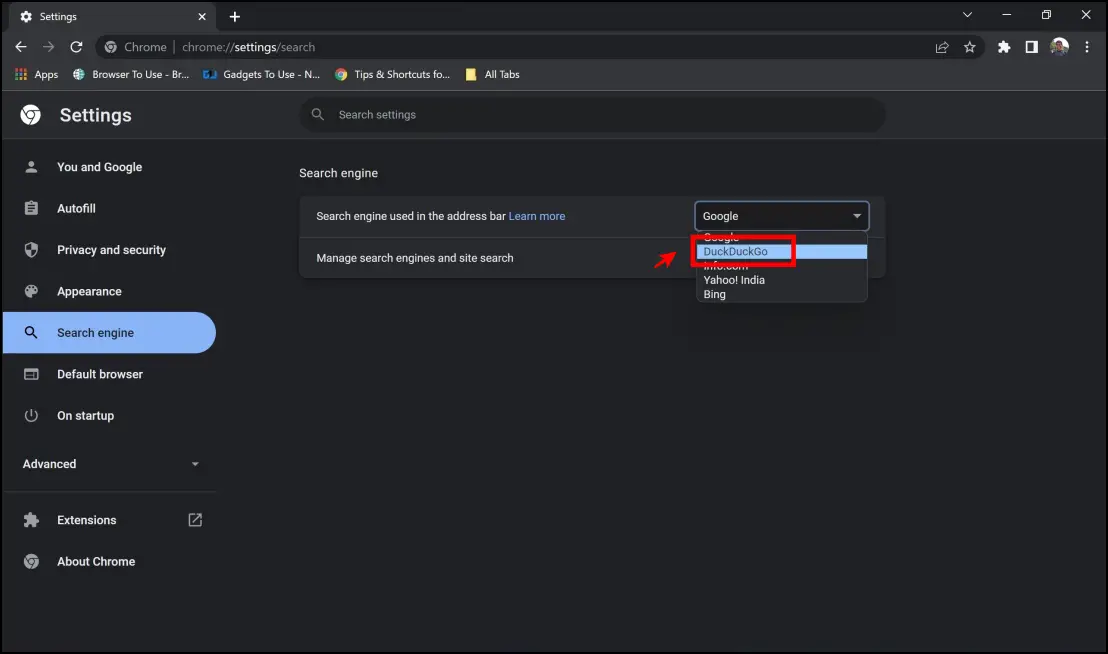Minimize the Chrome window
Image resolution: width=1108 pixels, height=654 pixels.
(1007, 15)
